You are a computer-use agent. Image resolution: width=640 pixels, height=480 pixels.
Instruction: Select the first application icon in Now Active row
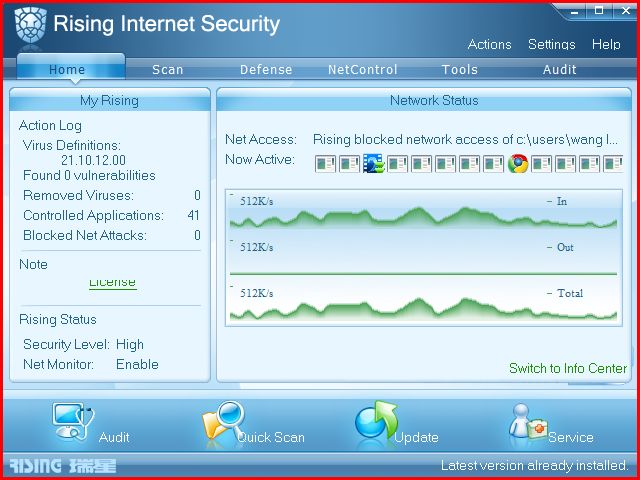325,164
